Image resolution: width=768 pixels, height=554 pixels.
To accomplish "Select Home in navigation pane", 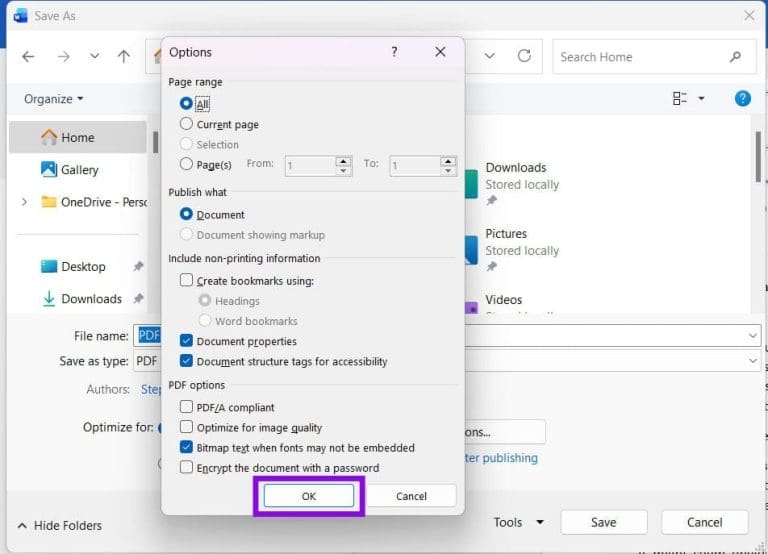I will (x=78, y=138).
